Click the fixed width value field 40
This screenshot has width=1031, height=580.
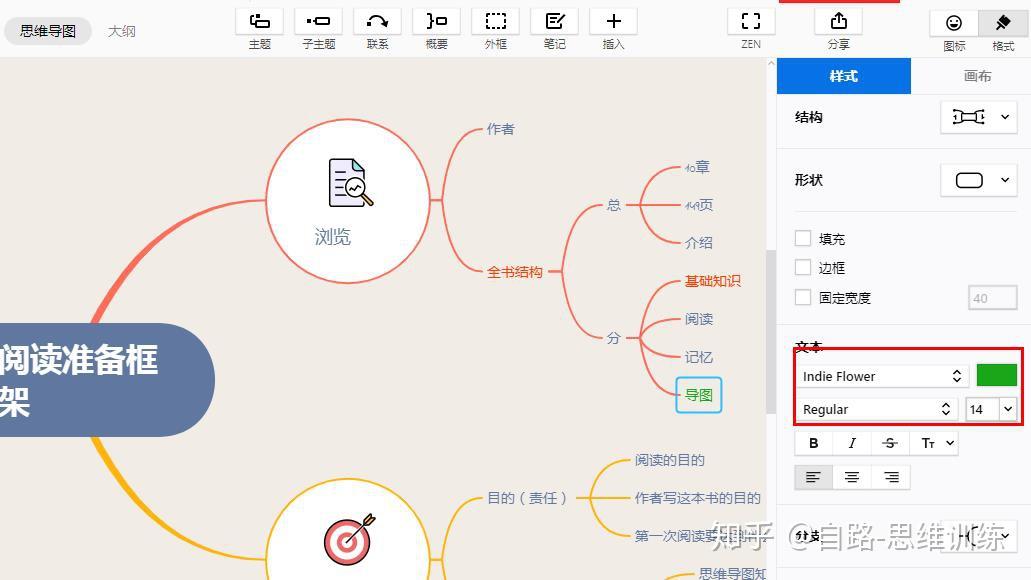(992, 298)
